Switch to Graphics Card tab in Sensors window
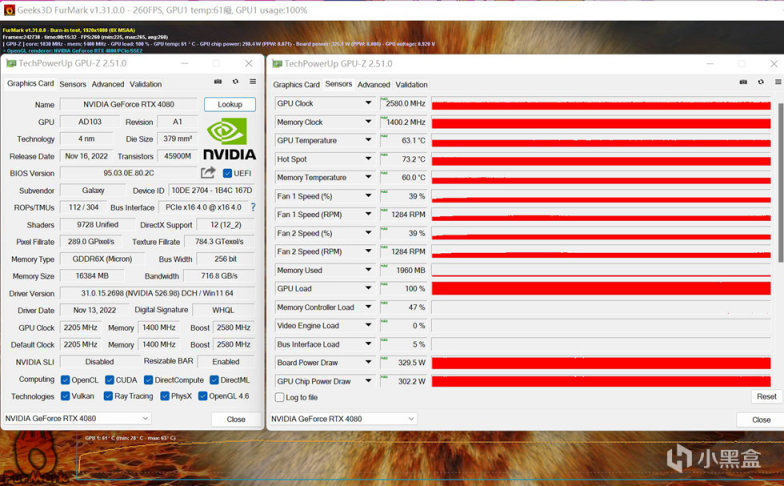Screen dimensions: 784x486 tap(296, 84)
